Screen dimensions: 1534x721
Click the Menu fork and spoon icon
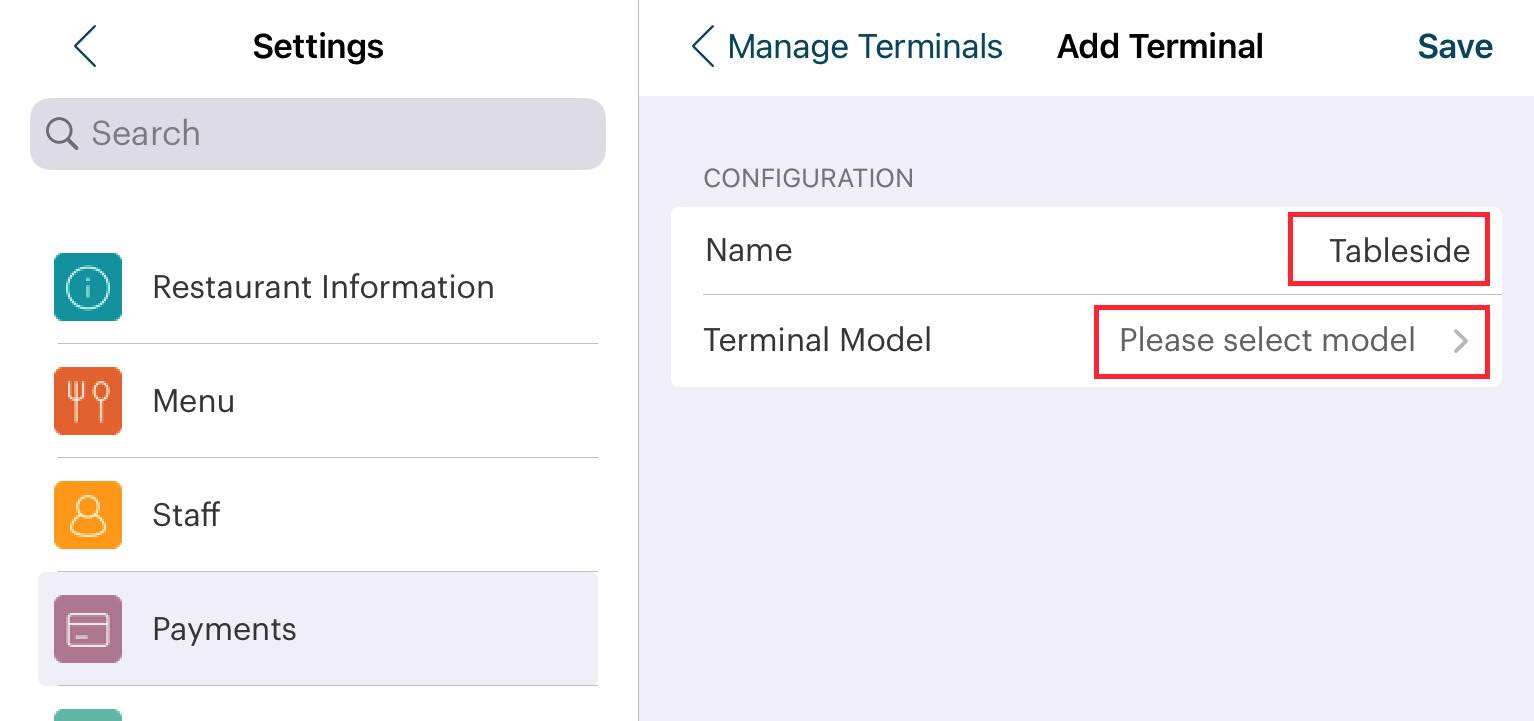[88, 401]
